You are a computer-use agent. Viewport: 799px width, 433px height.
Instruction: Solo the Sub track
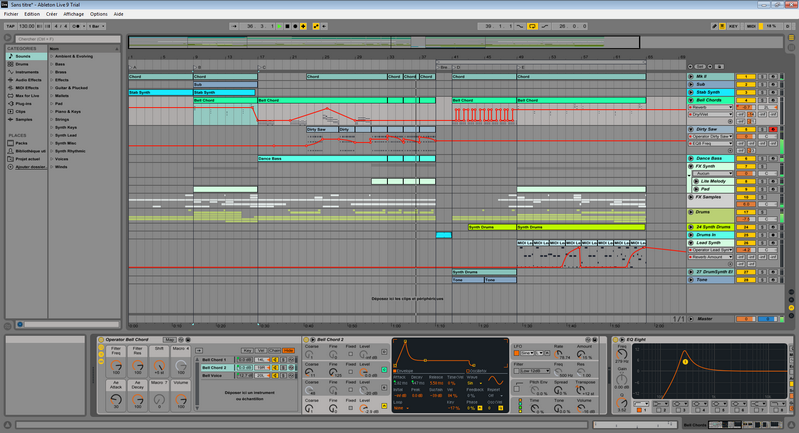[762, 84]
